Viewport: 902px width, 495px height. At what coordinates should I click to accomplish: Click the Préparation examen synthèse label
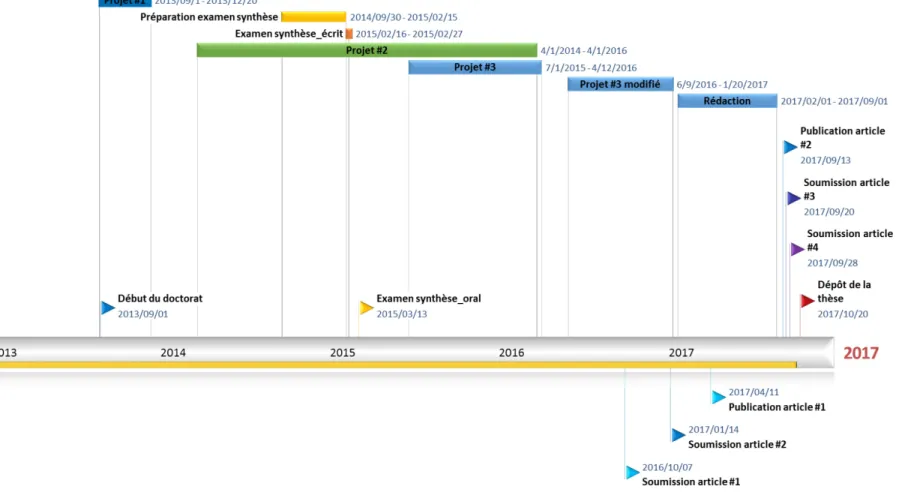pyautogui.click(x=209, y=17)
